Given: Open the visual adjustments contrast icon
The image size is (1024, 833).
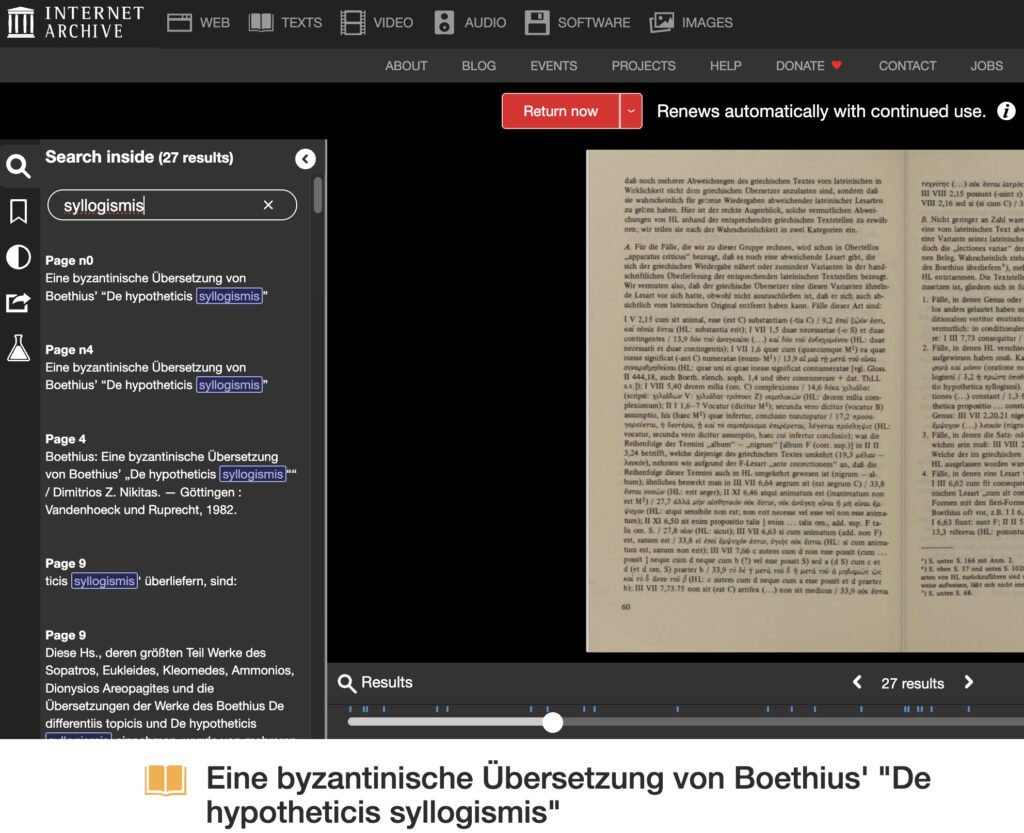Looking at the screenshot, I should click(x=18, y=258).
